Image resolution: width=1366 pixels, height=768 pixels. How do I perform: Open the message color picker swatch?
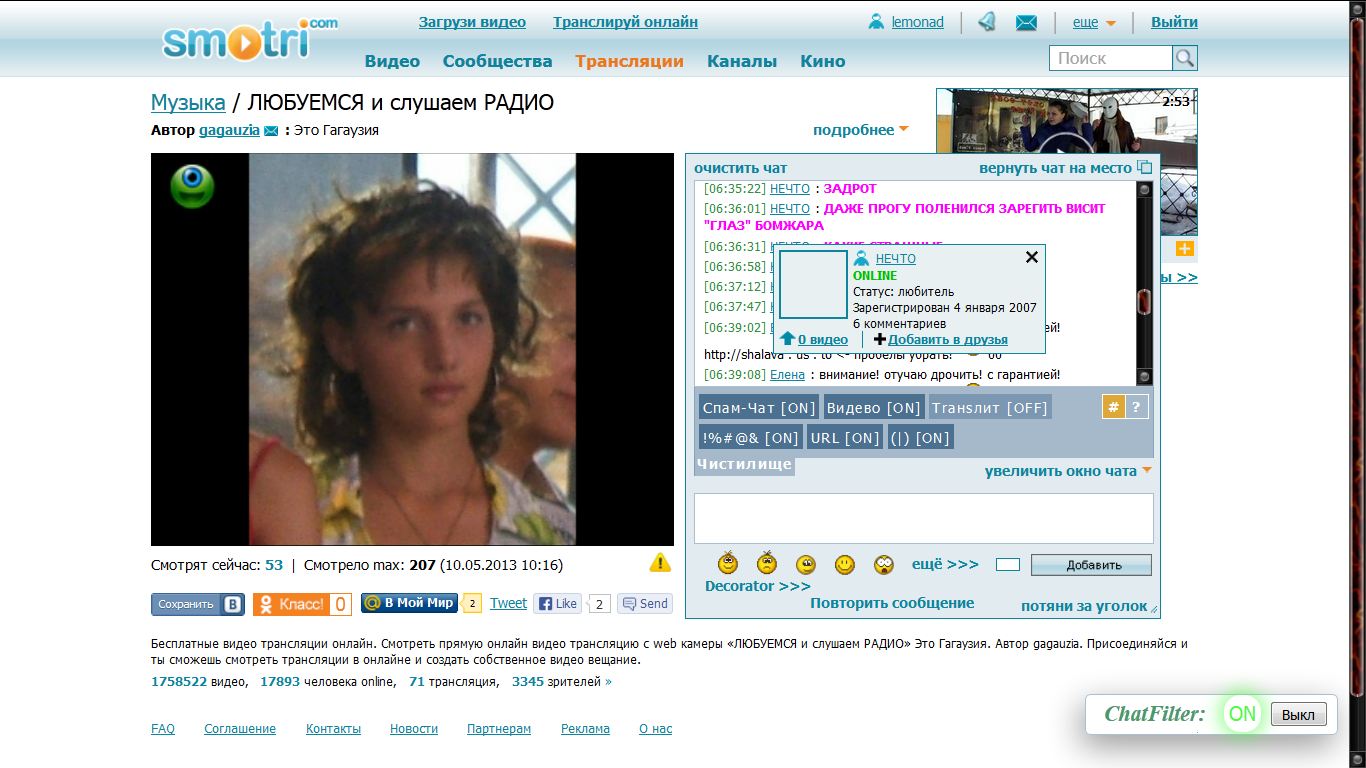point(1008,565)
